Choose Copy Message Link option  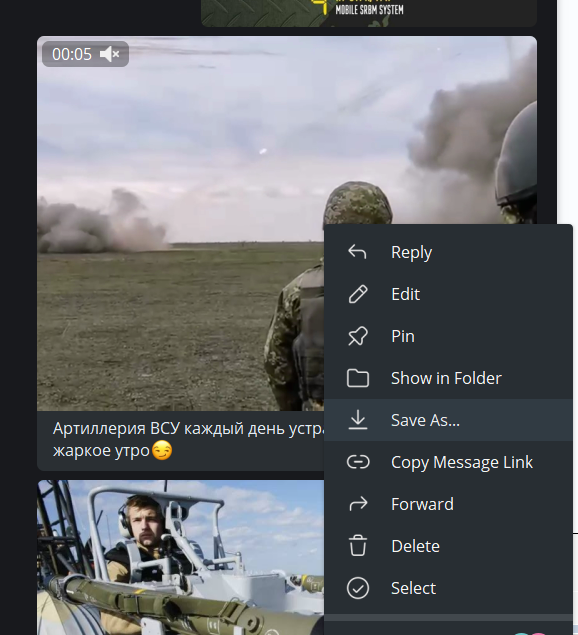point(448,462)
